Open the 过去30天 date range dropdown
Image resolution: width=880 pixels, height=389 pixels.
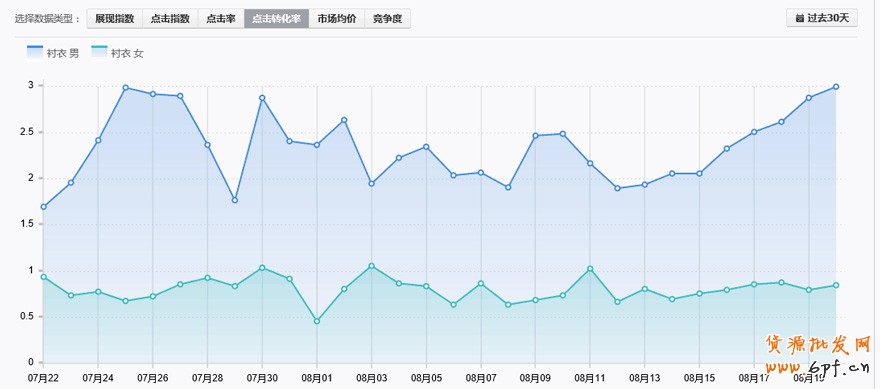[x=822, y=18]
